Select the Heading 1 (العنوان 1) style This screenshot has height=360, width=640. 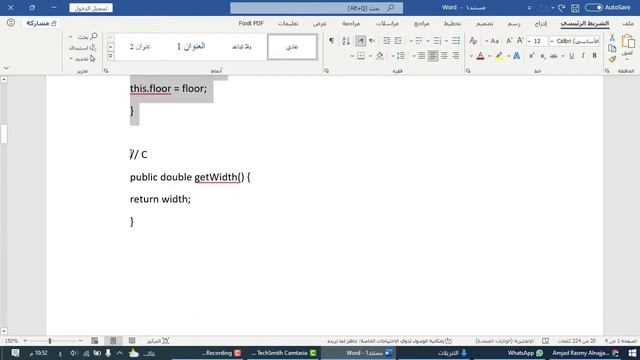(191, 47)
